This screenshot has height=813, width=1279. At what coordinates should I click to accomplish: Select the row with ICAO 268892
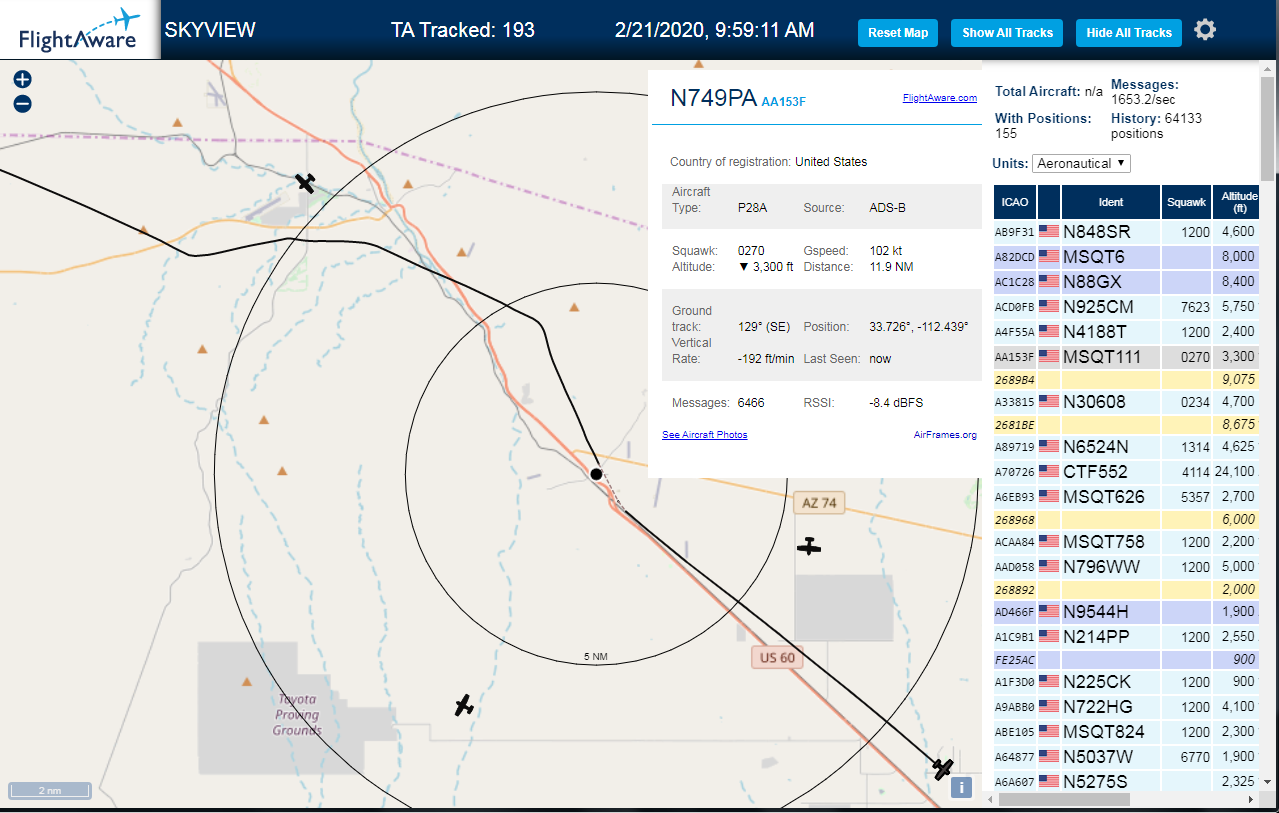[1127, 589]
